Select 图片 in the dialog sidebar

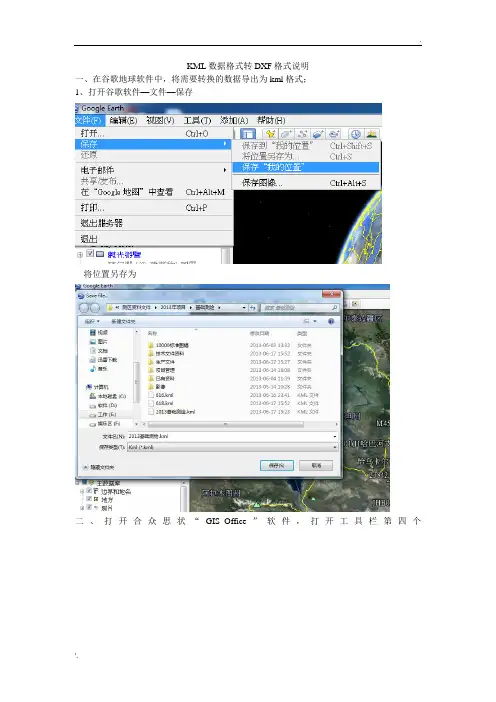(99, 342)
